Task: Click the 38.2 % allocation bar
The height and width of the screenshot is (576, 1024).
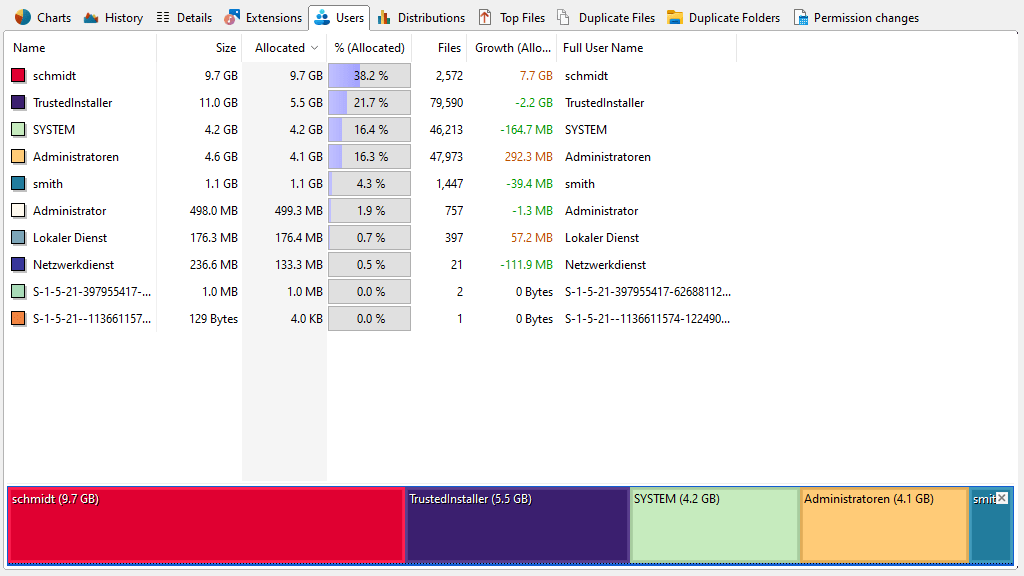Action: click(x=369, y=76)
